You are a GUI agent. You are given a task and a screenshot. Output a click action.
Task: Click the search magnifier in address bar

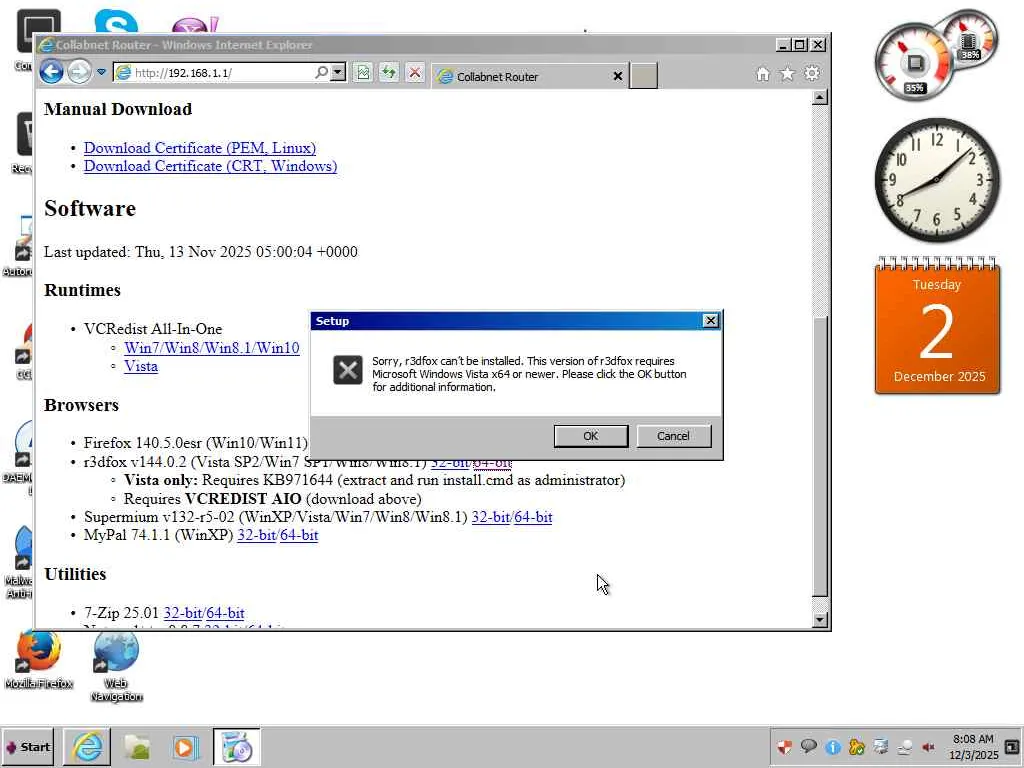click(x=321, y=72)
